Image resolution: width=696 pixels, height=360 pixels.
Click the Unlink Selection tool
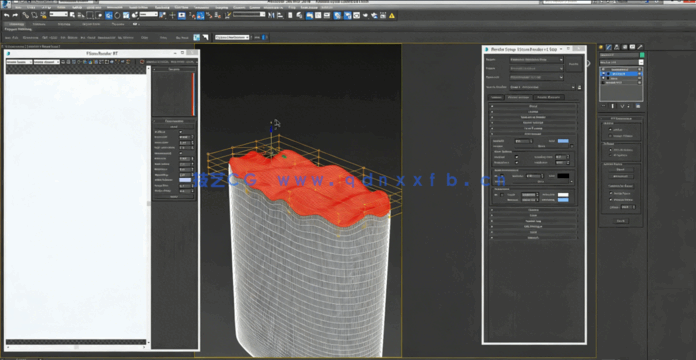[34, 15]
